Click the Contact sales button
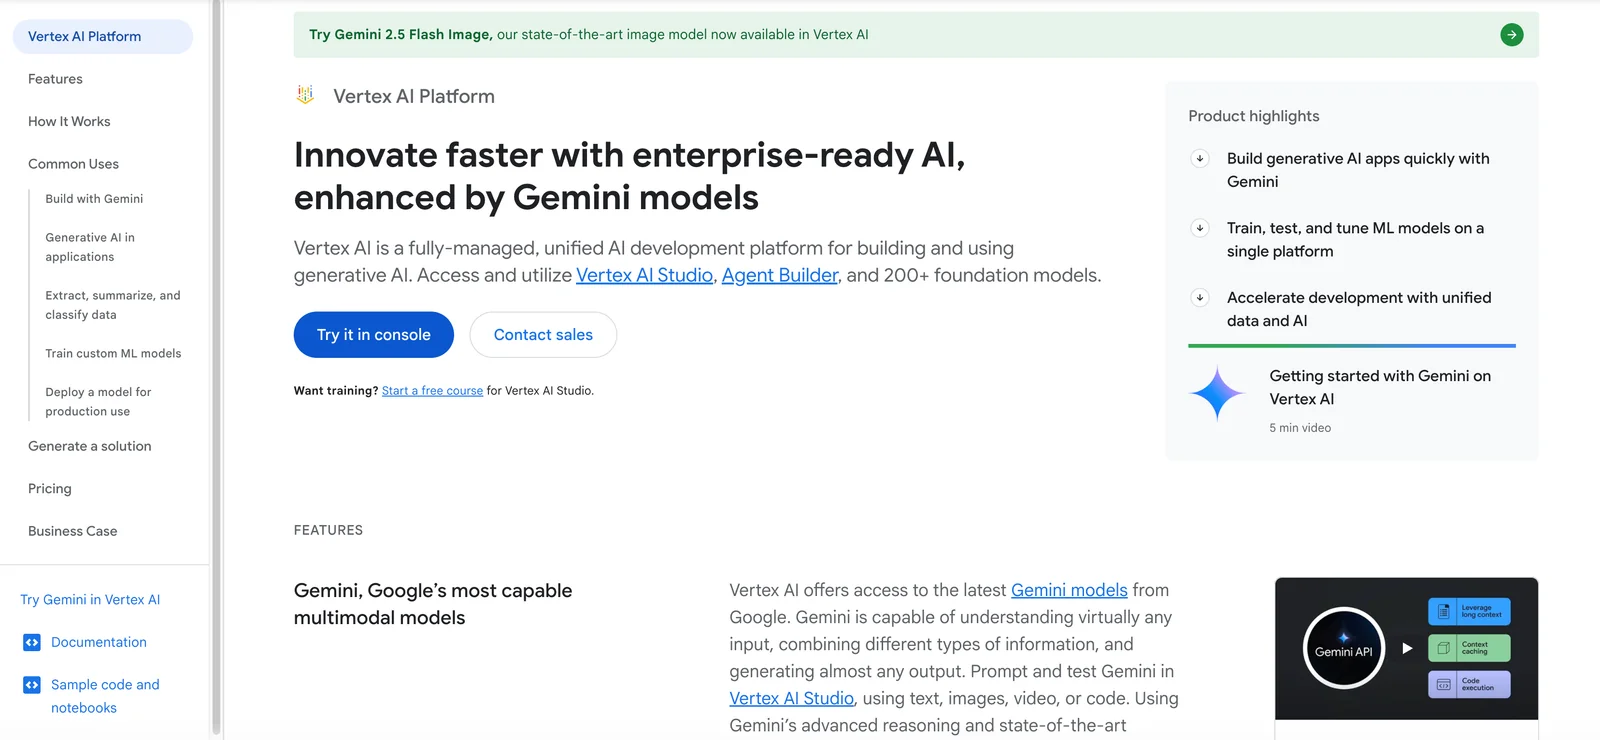Viewport: 1600px width, 740px height. 543,335
